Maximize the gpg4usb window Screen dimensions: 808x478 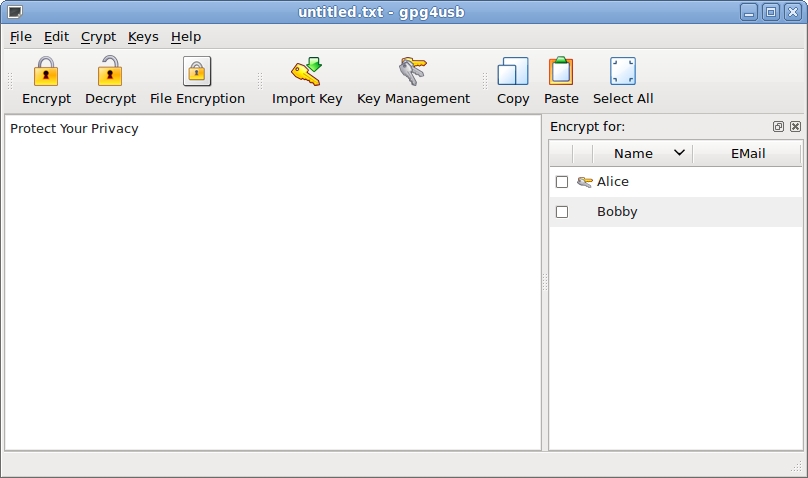click(x=771, y=12)
